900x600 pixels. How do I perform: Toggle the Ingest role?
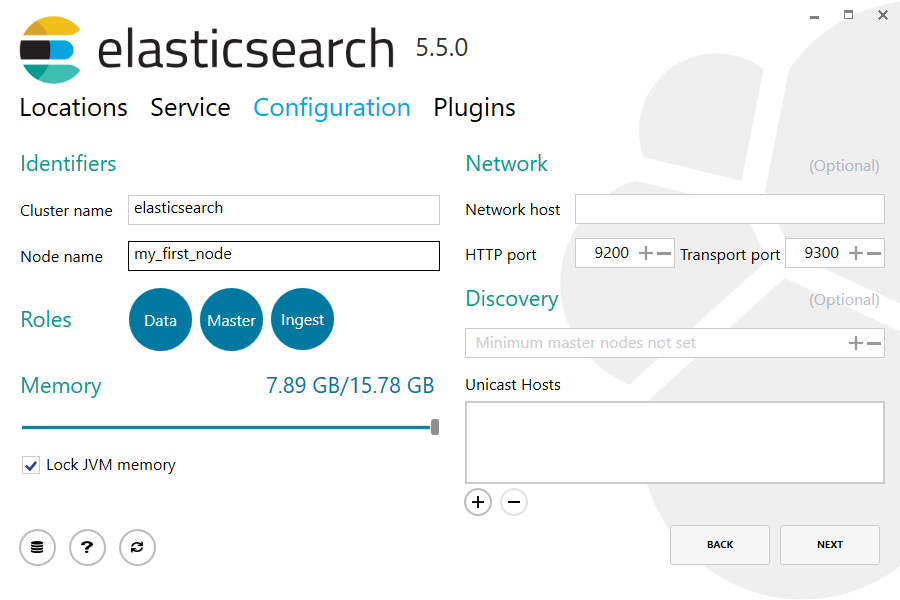pyautogui.click(x=302, y=320)
